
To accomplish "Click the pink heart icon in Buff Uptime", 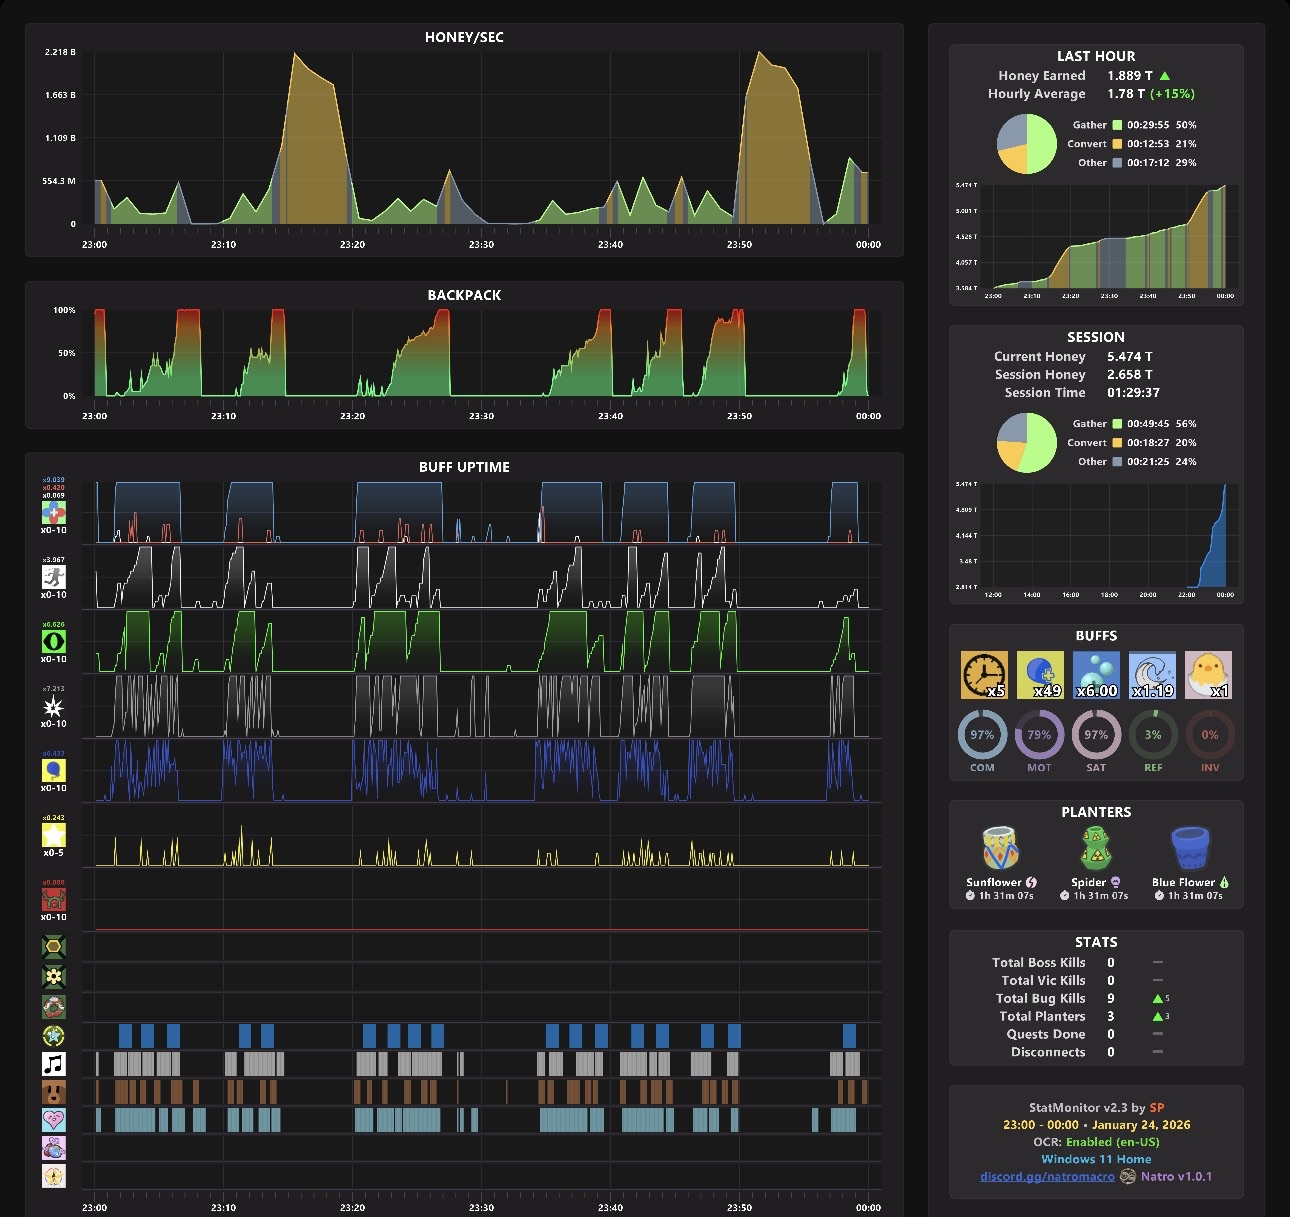I will 54,1120.
